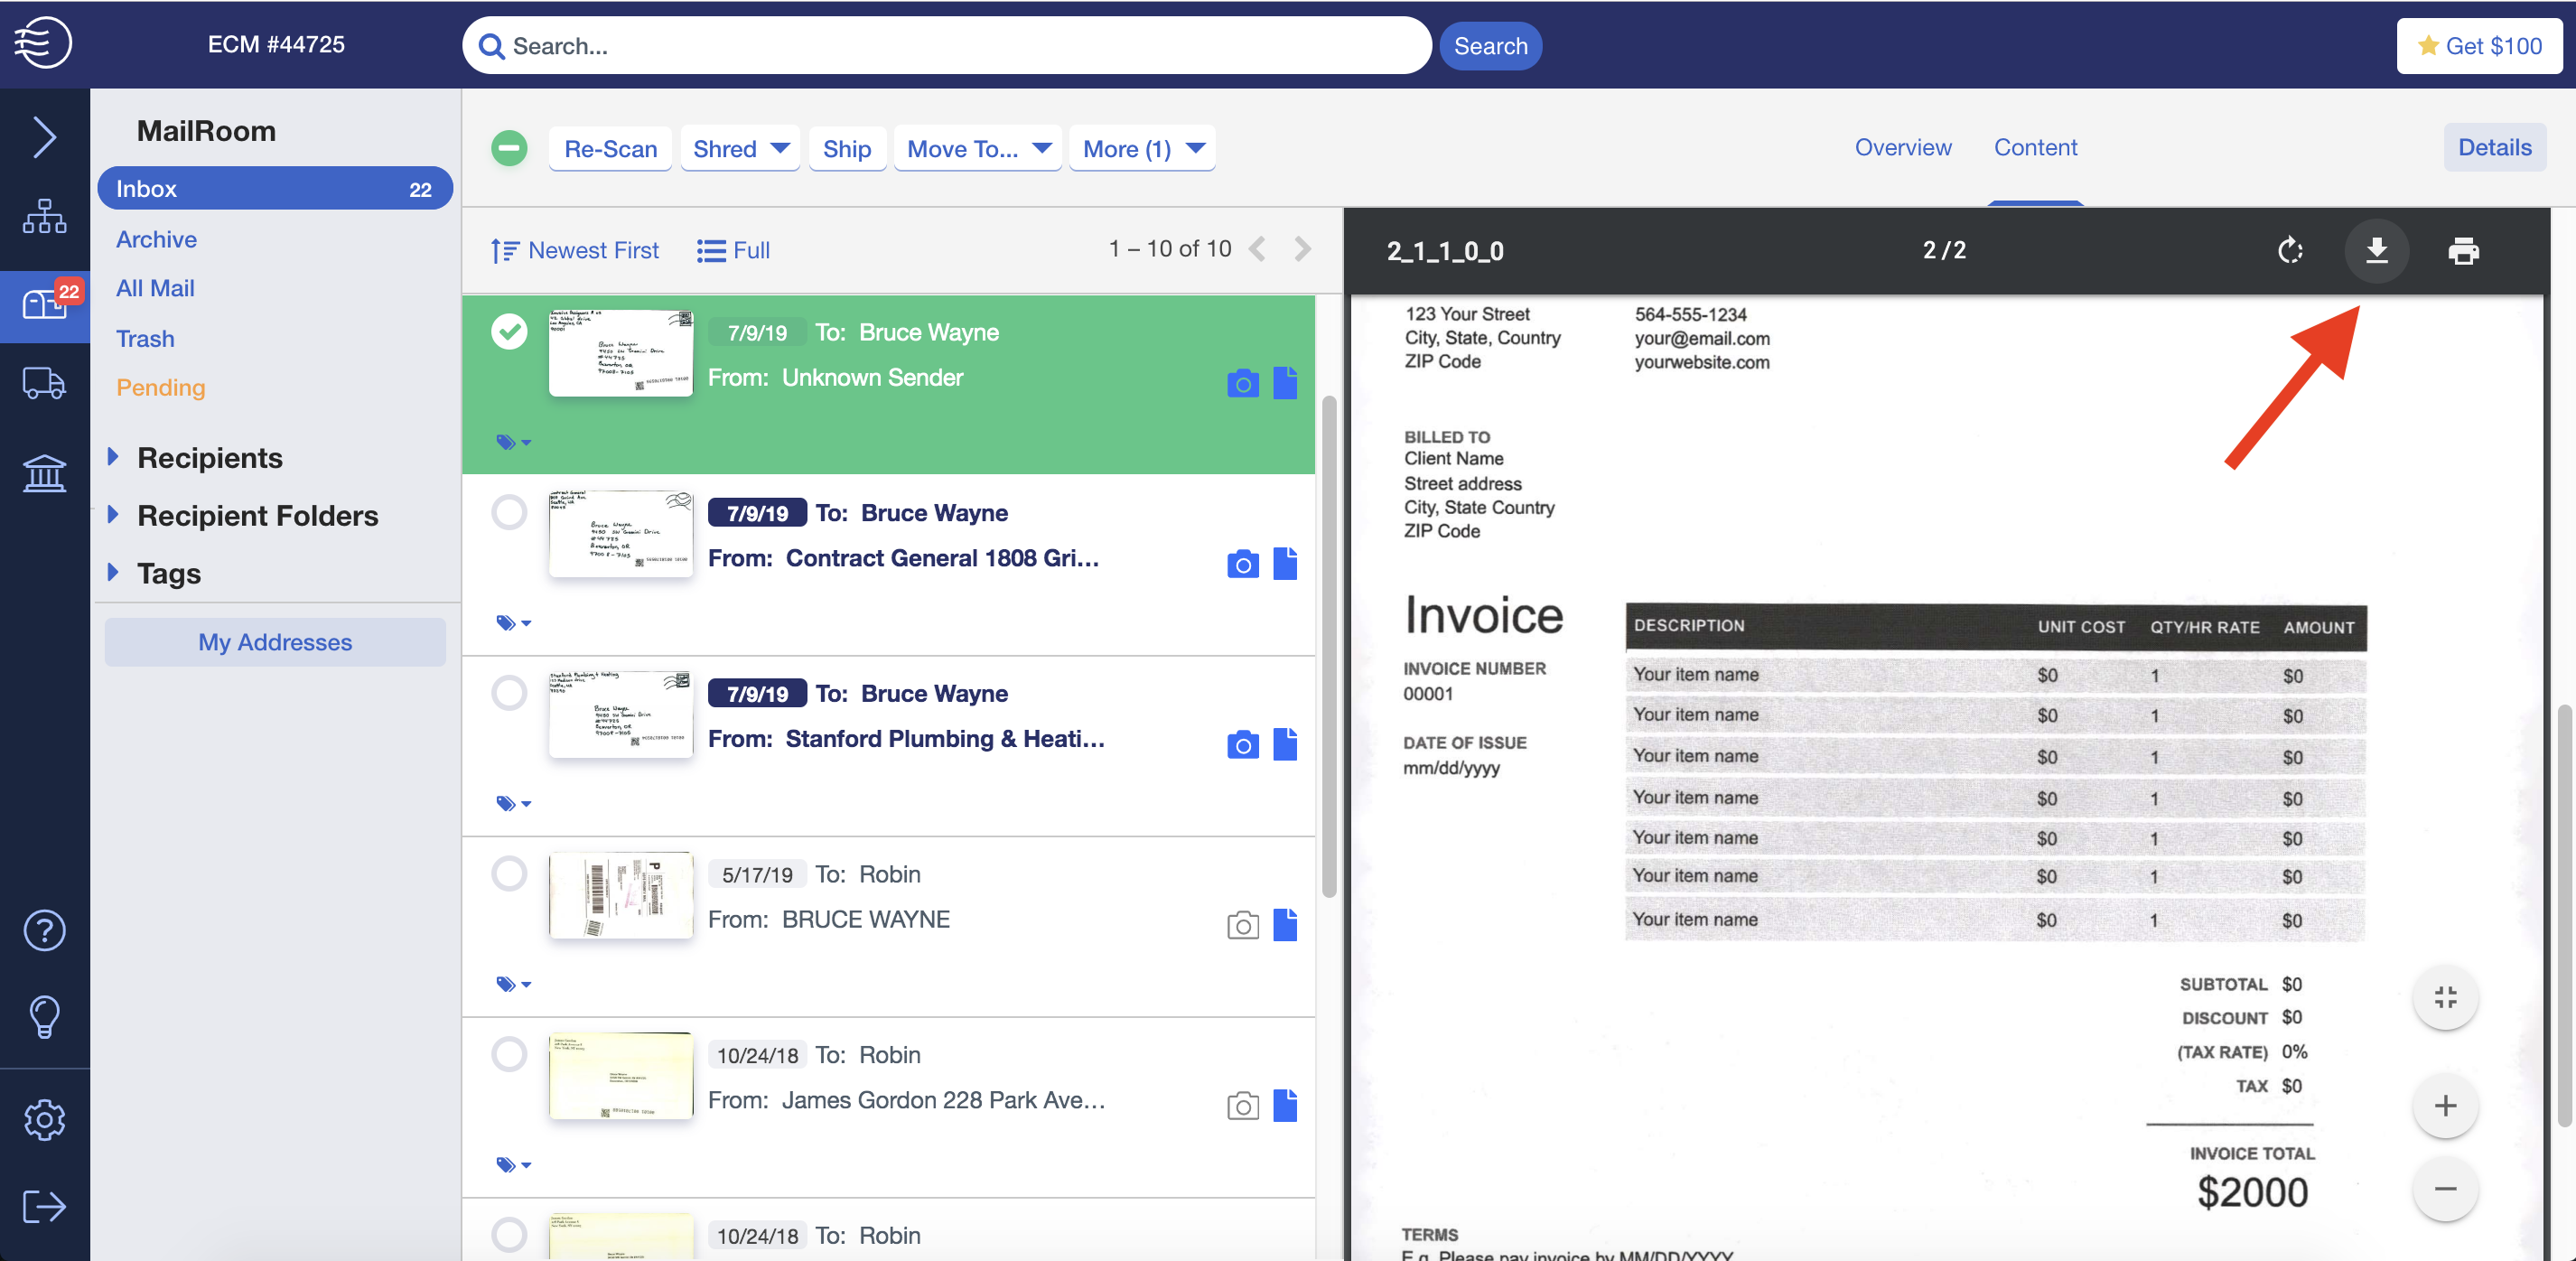Zoom out with the minus button

(x=2445, y=1188)
